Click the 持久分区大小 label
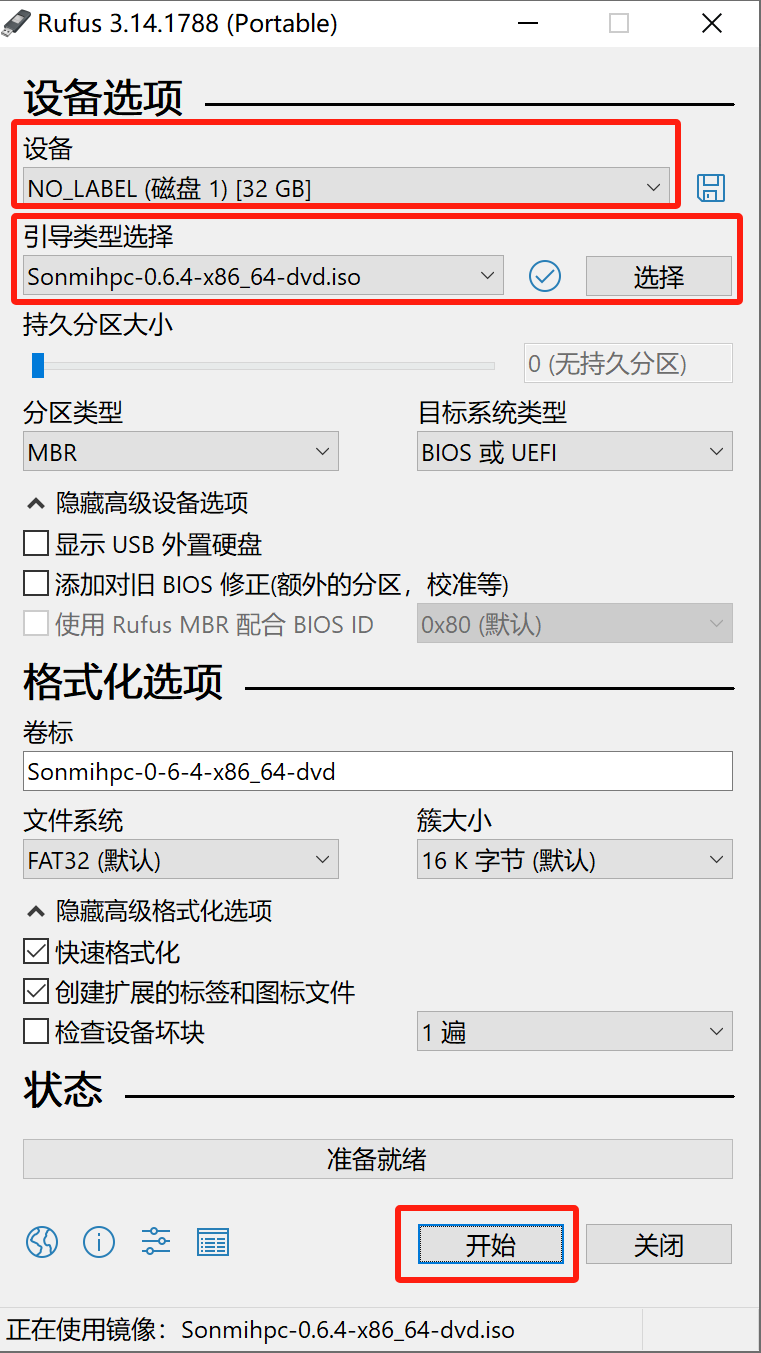 [99, 324]
